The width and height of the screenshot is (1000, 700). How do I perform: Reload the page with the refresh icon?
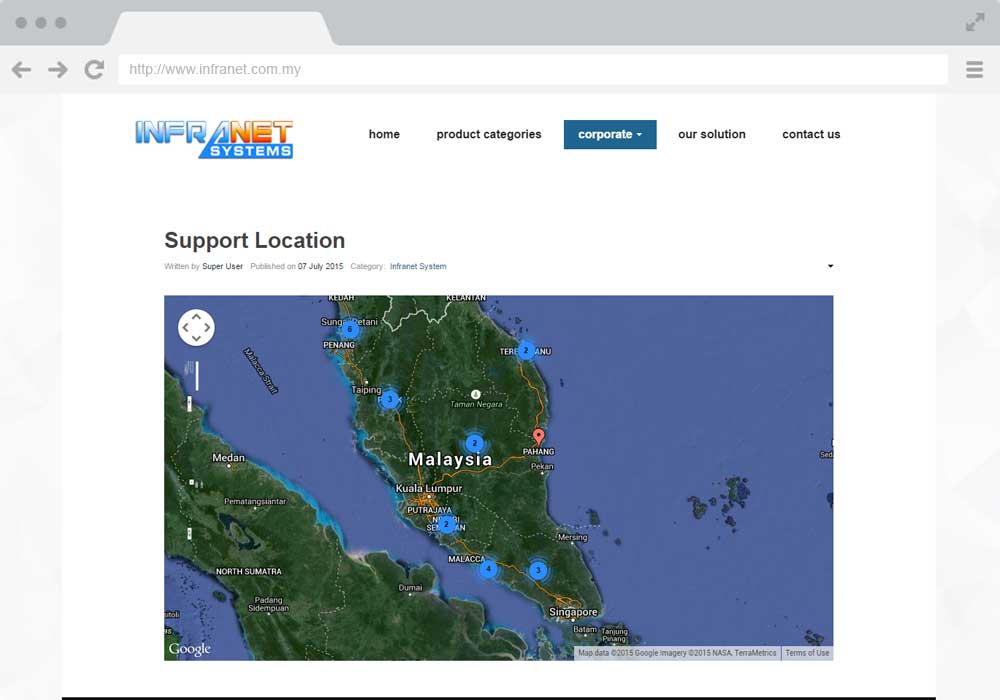tap(94, 69)
